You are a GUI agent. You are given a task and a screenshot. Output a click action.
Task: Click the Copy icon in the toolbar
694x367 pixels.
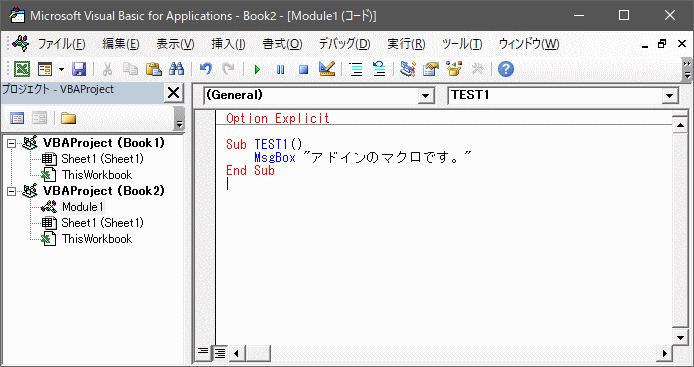click(130, 69)
